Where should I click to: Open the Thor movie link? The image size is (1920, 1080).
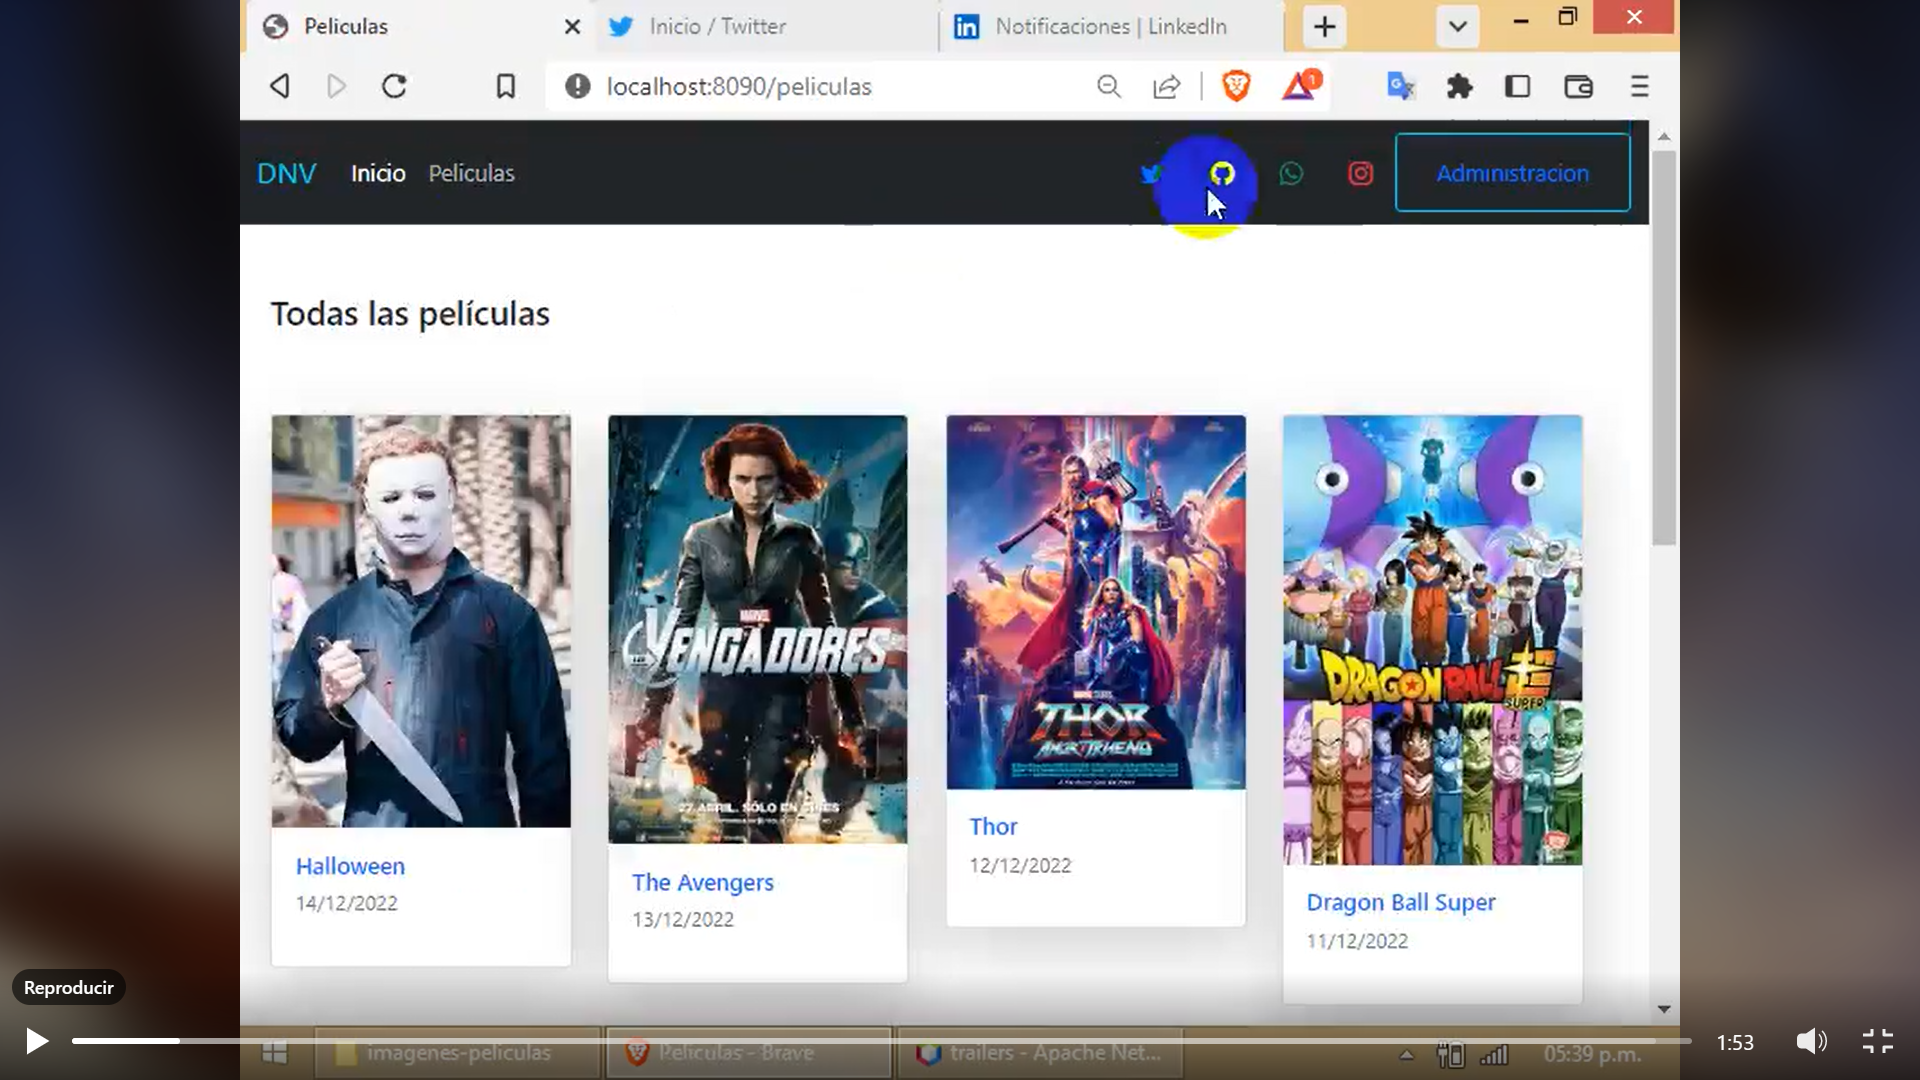(x=993, y=826)
